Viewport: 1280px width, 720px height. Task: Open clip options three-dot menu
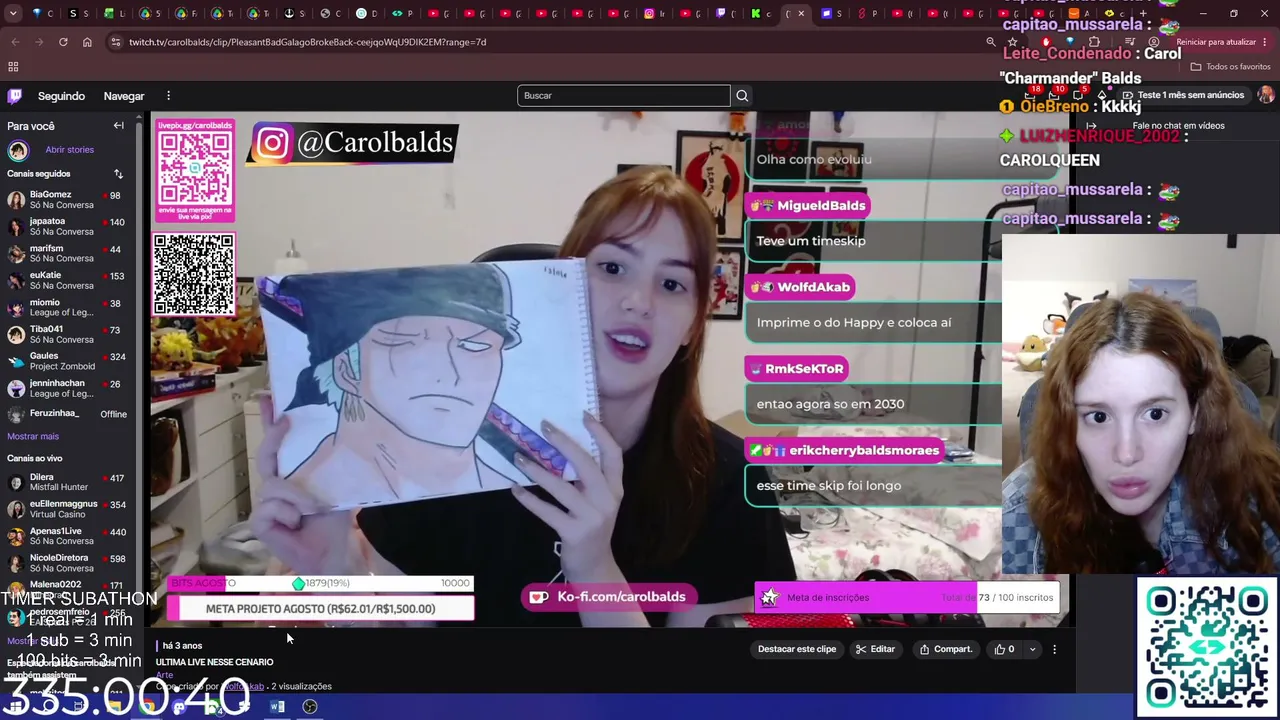point(1054,649)
